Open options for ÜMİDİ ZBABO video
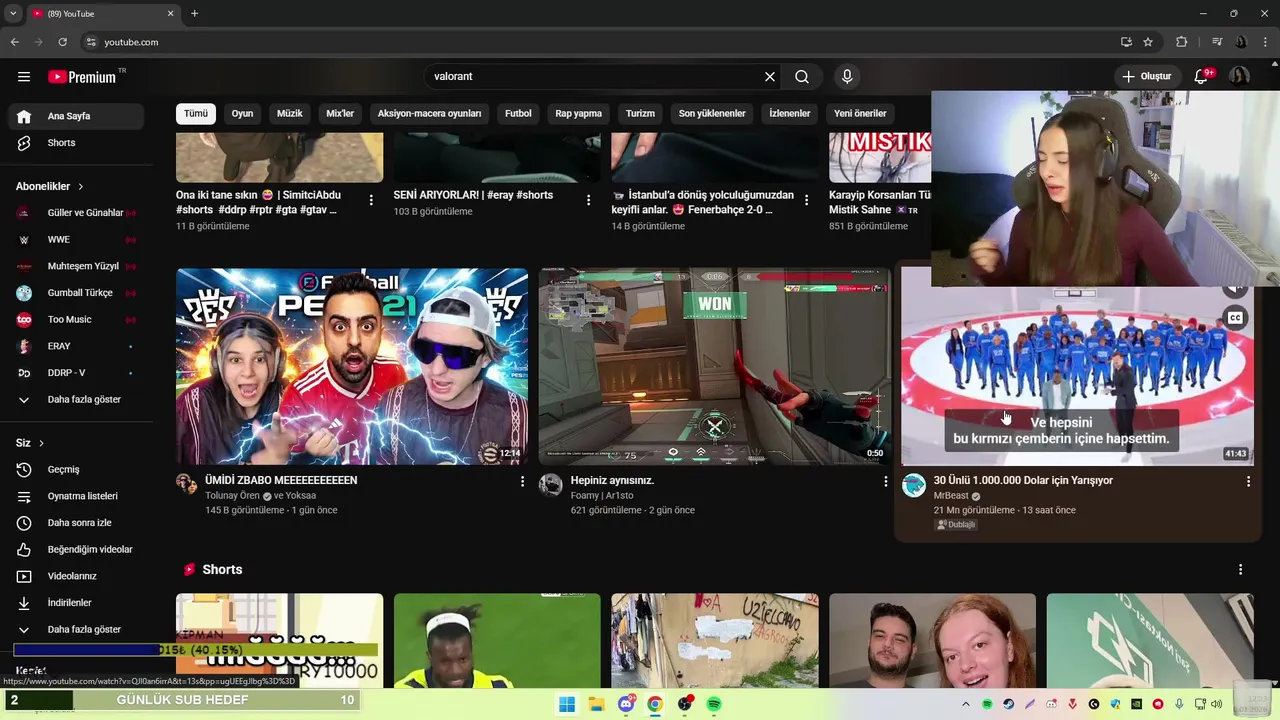Screen dimensions: 1280x720 pos(522,481)
